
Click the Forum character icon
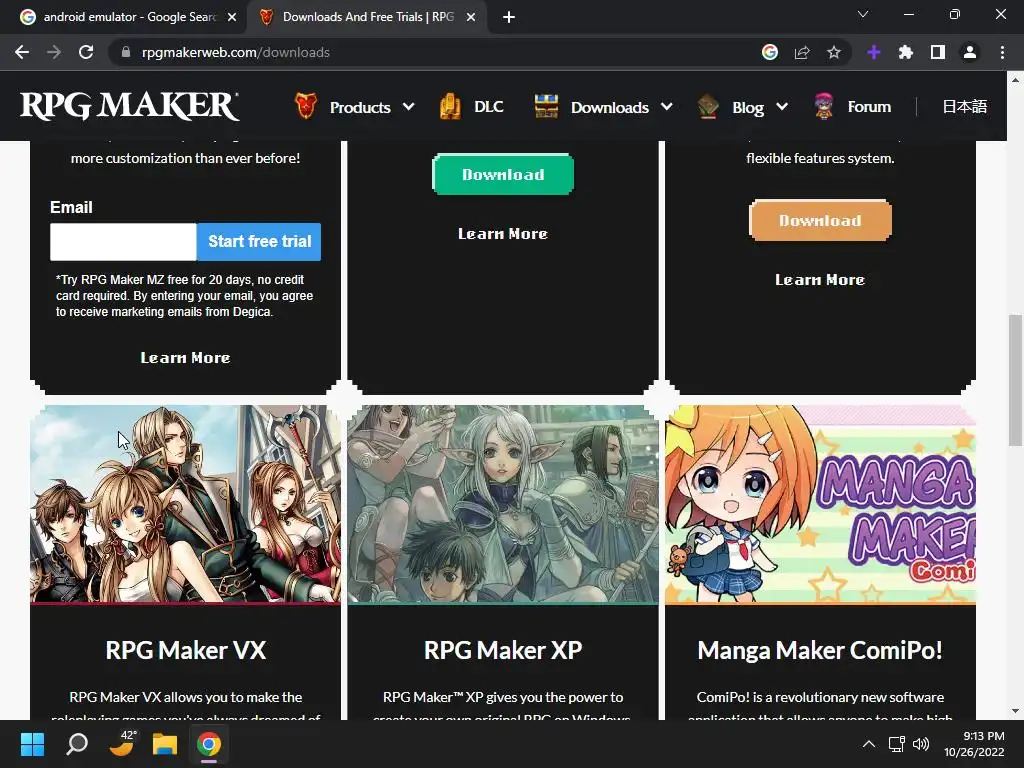[x=824, y=106]
